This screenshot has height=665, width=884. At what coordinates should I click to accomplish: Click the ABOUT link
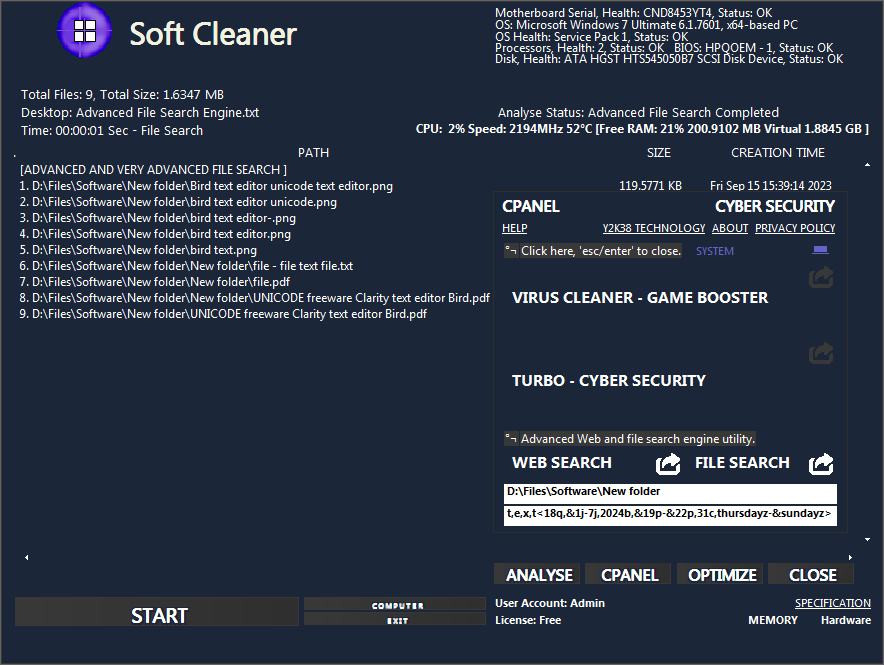coord(729,228)
